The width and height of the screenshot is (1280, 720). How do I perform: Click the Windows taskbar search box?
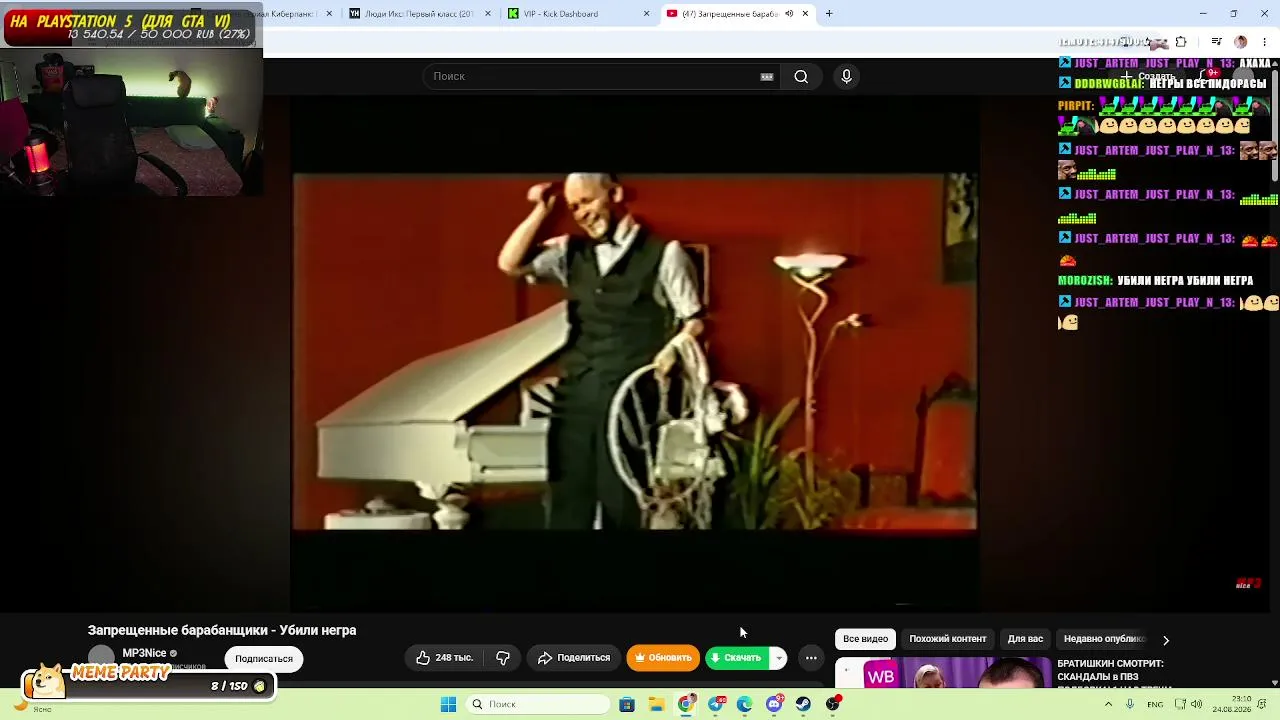539,704
